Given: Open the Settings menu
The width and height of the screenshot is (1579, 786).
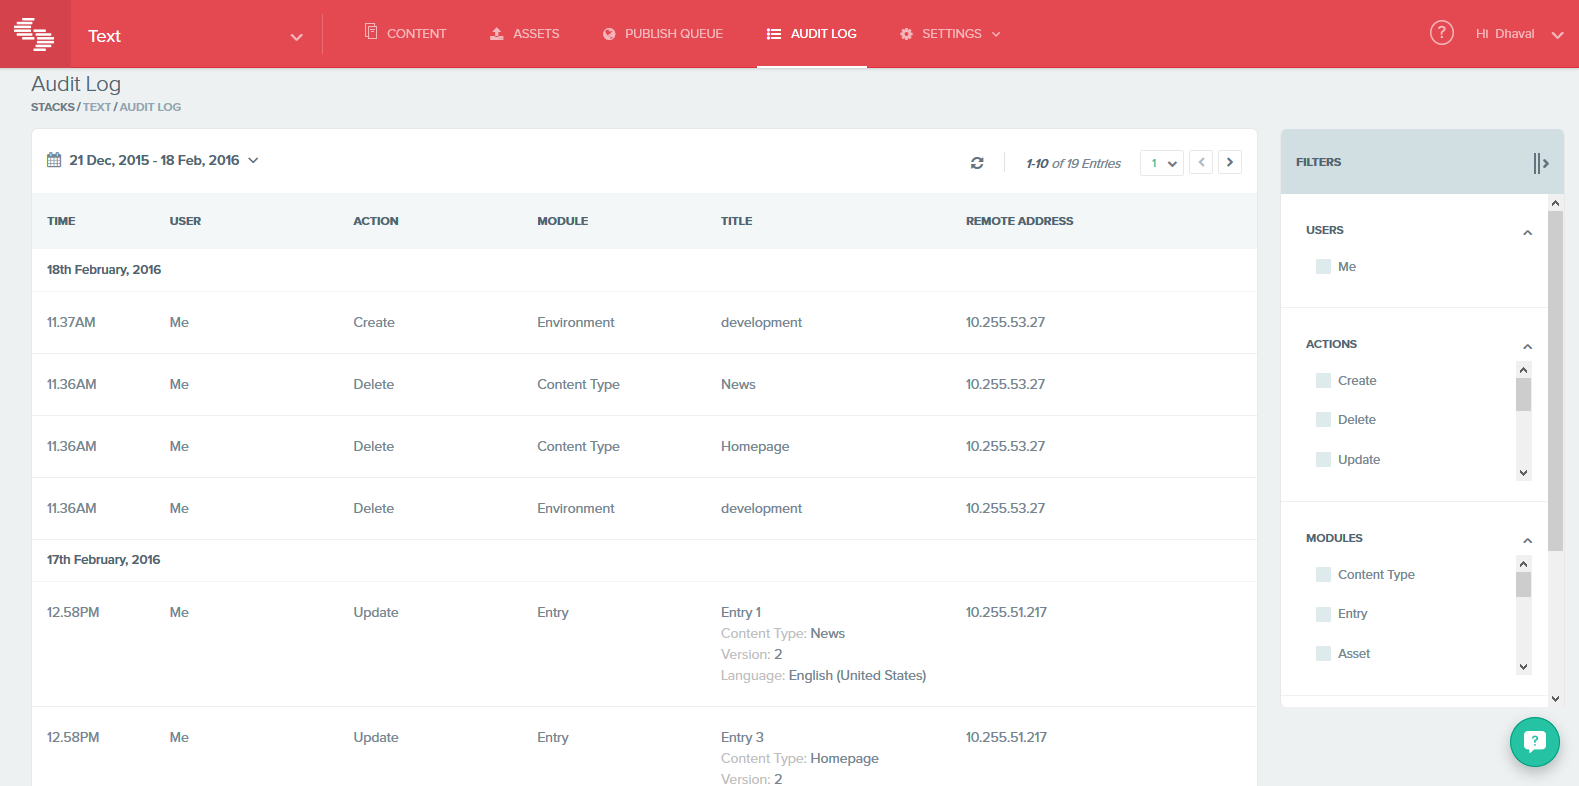Looking at the screenshot, I should tap(950, 33).
